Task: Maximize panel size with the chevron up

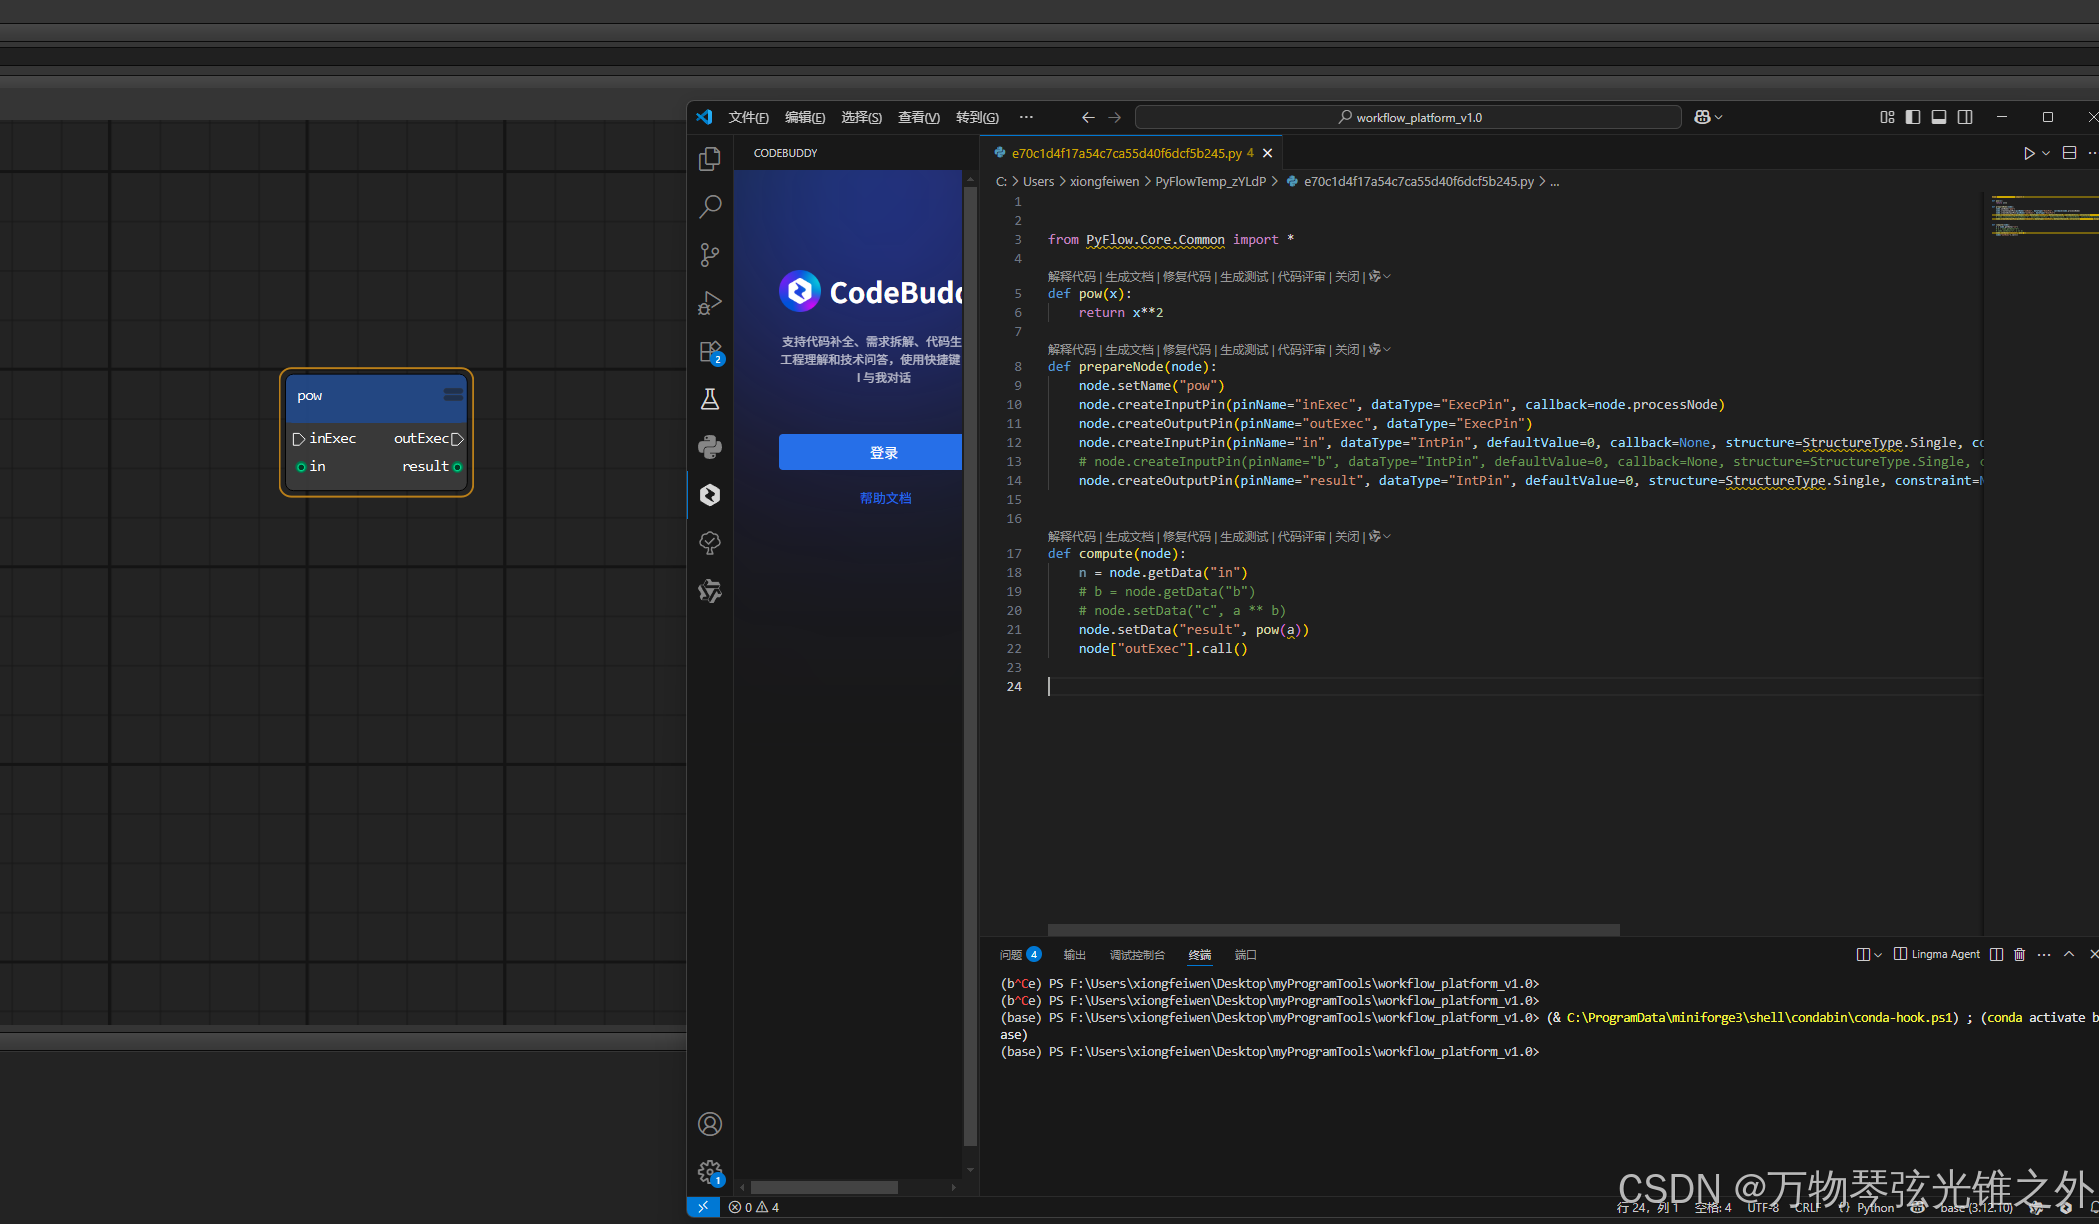Action: click(x=2069, y=954)
